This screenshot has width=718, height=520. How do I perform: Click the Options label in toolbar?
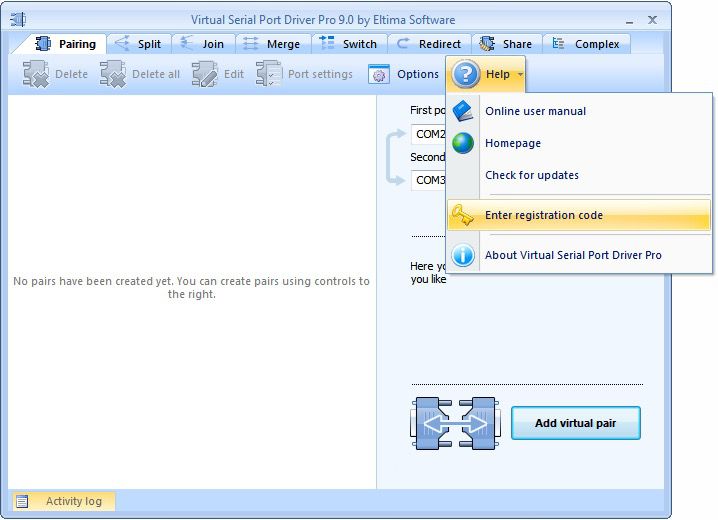point(418,74)
